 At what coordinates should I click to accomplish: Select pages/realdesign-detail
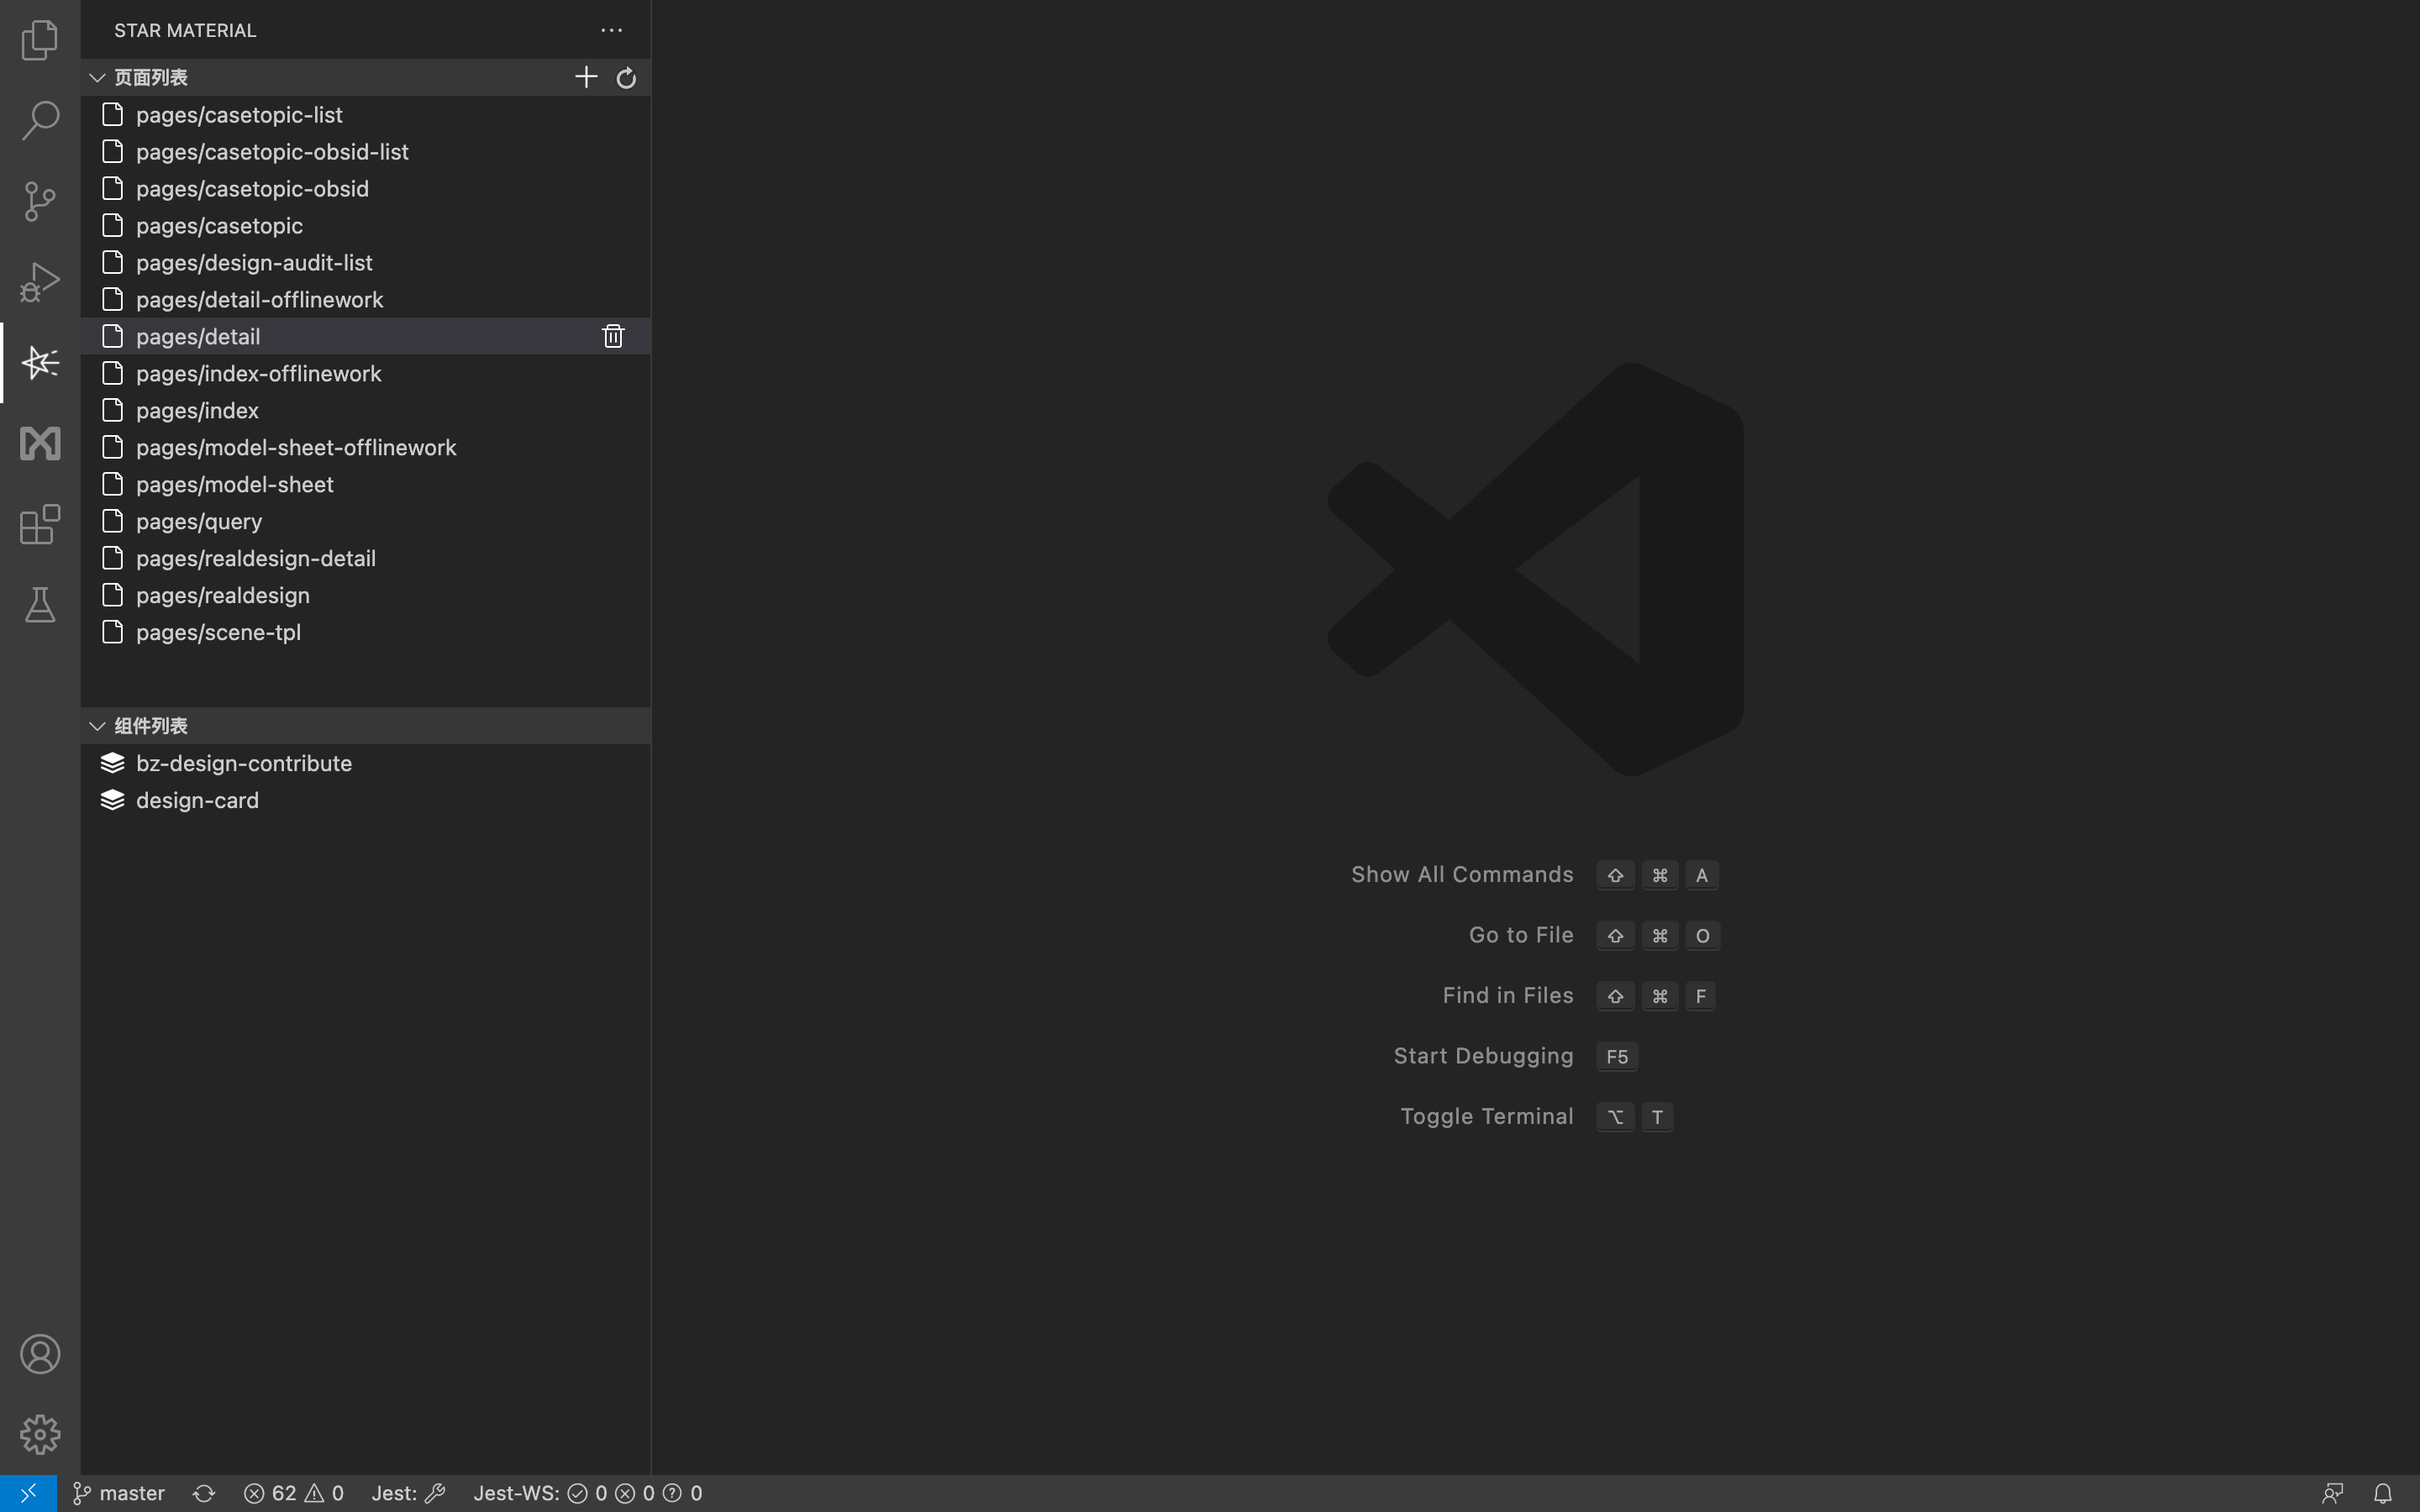coord(366,558)
